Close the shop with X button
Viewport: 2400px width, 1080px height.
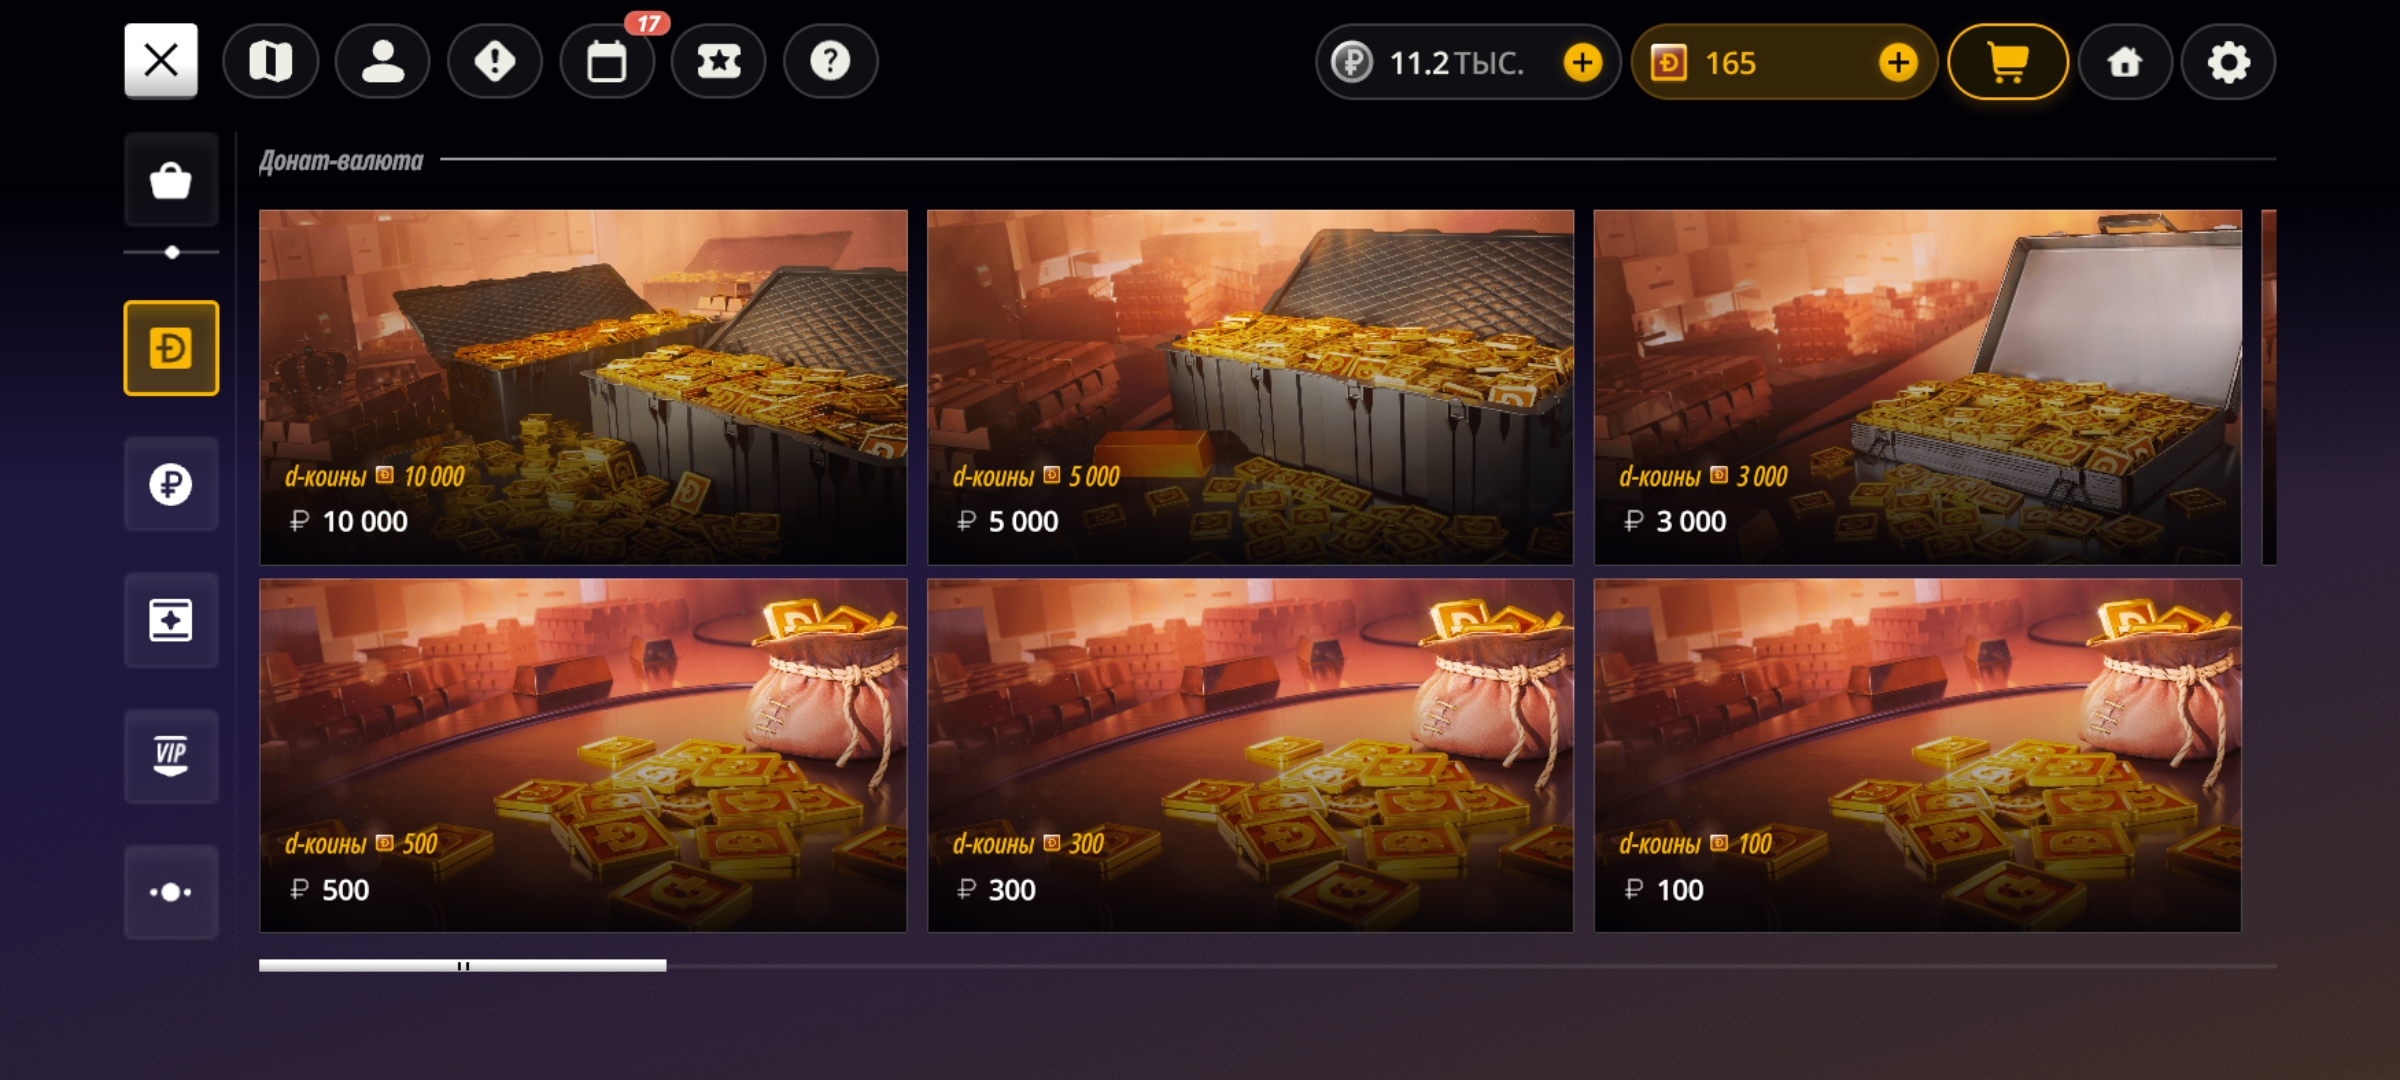161,61
